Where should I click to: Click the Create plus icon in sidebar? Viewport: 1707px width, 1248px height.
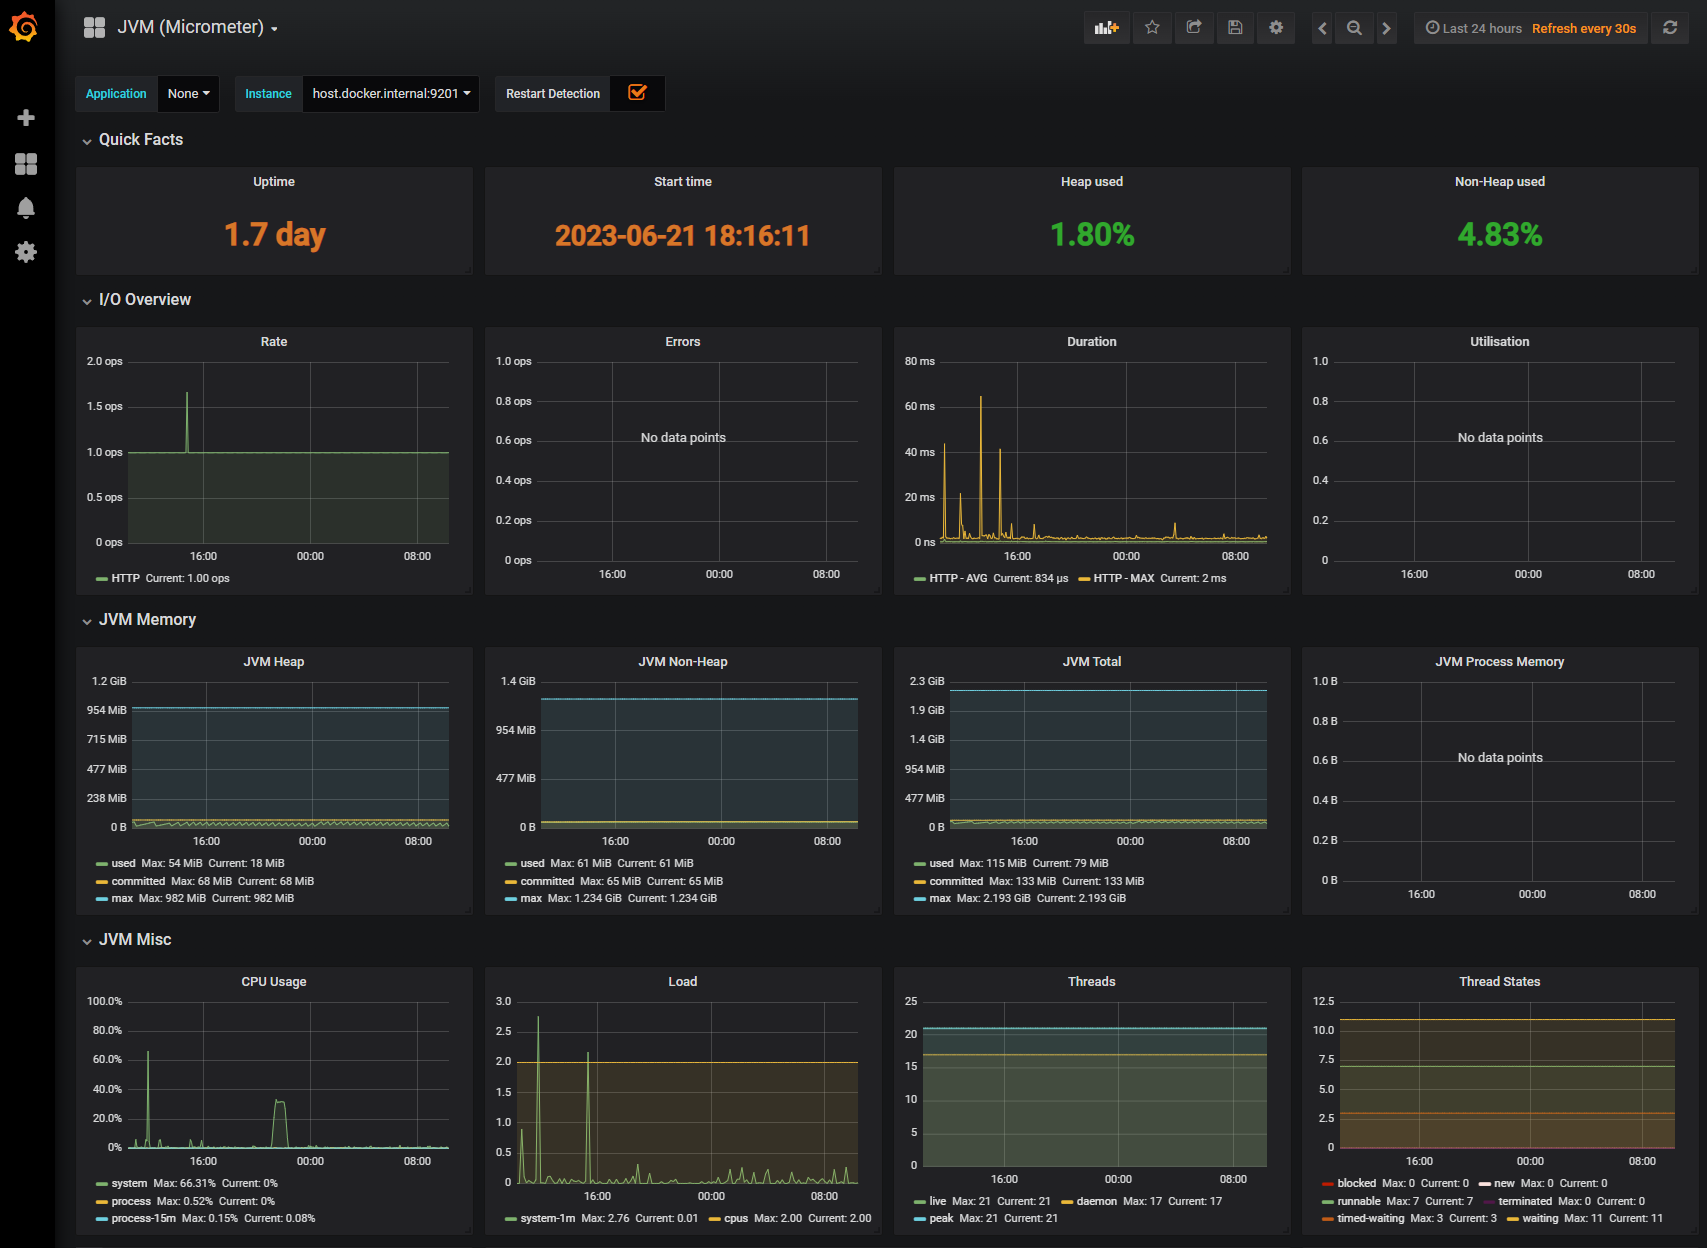26,118
